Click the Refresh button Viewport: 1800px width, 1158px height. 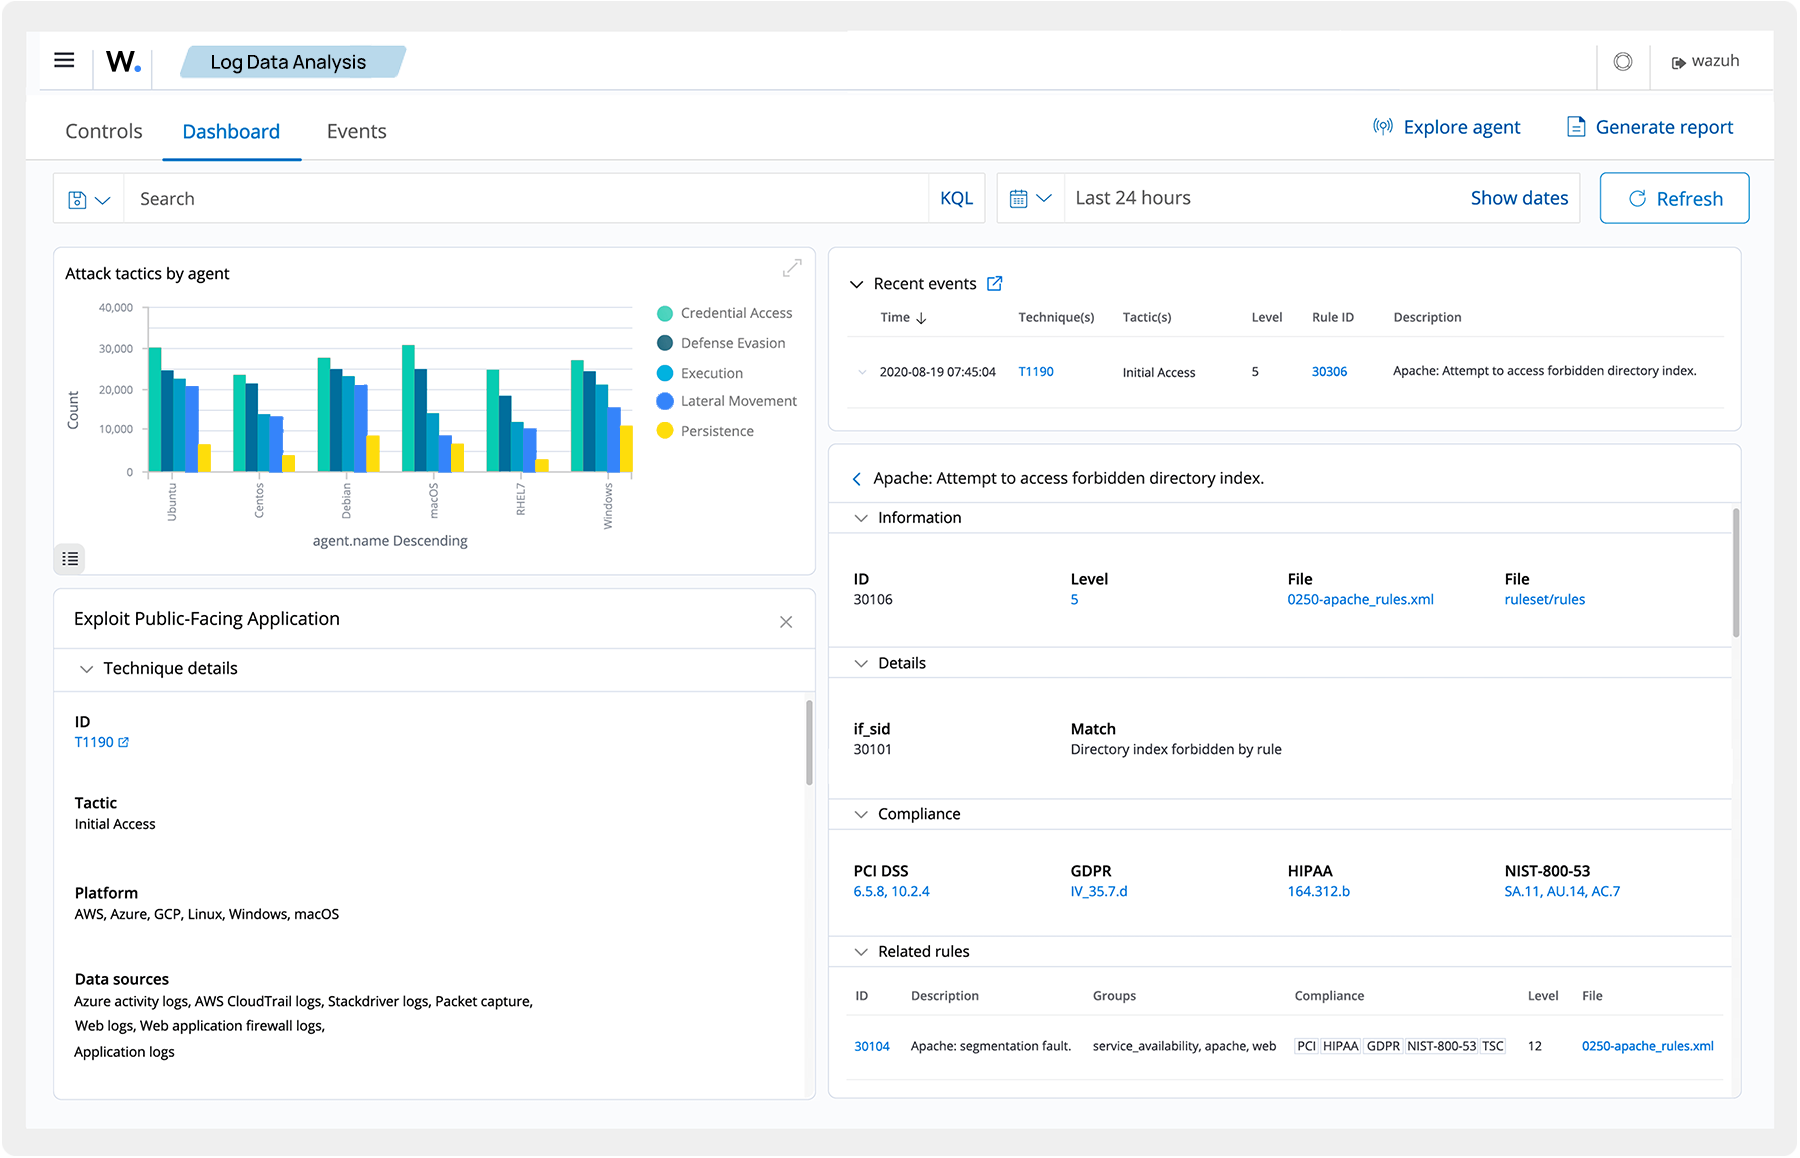(x=1674, y=197)
